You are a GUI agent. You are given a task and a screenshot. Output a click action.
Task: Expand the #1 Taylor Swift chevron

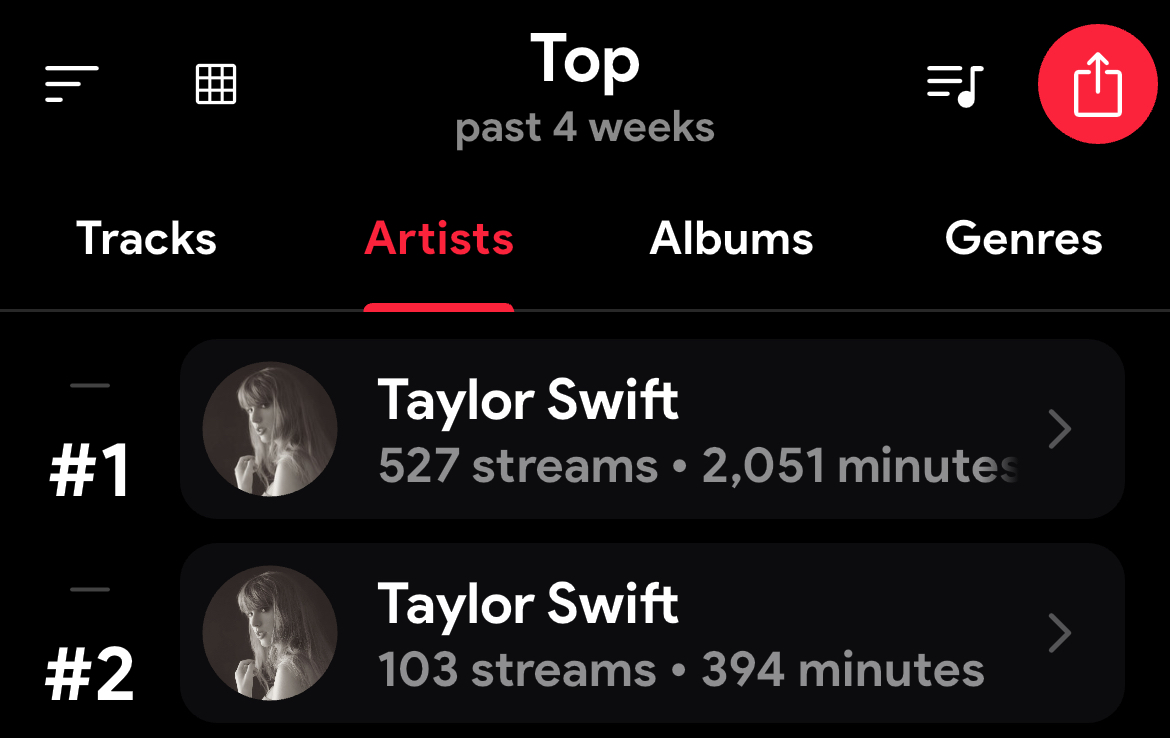1059,430
